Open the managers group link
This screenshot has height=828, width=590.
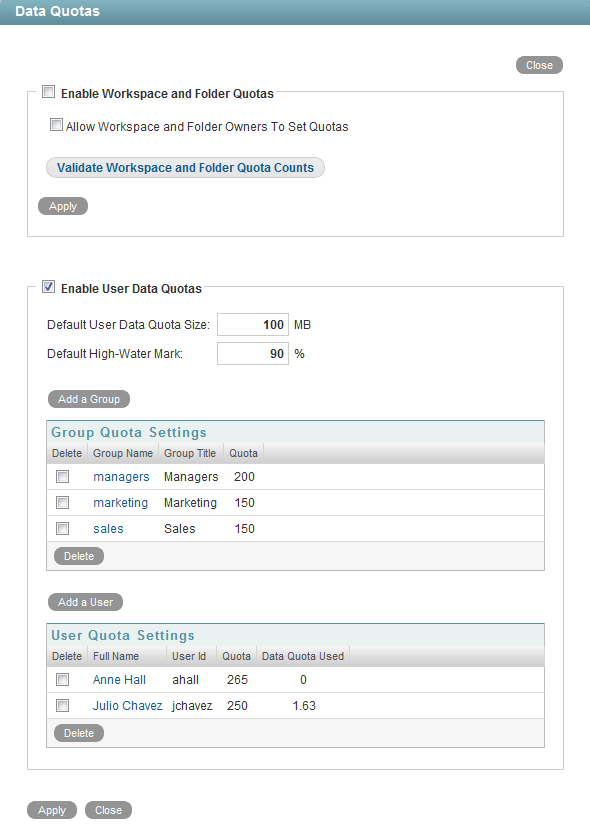tap(121, 477)
